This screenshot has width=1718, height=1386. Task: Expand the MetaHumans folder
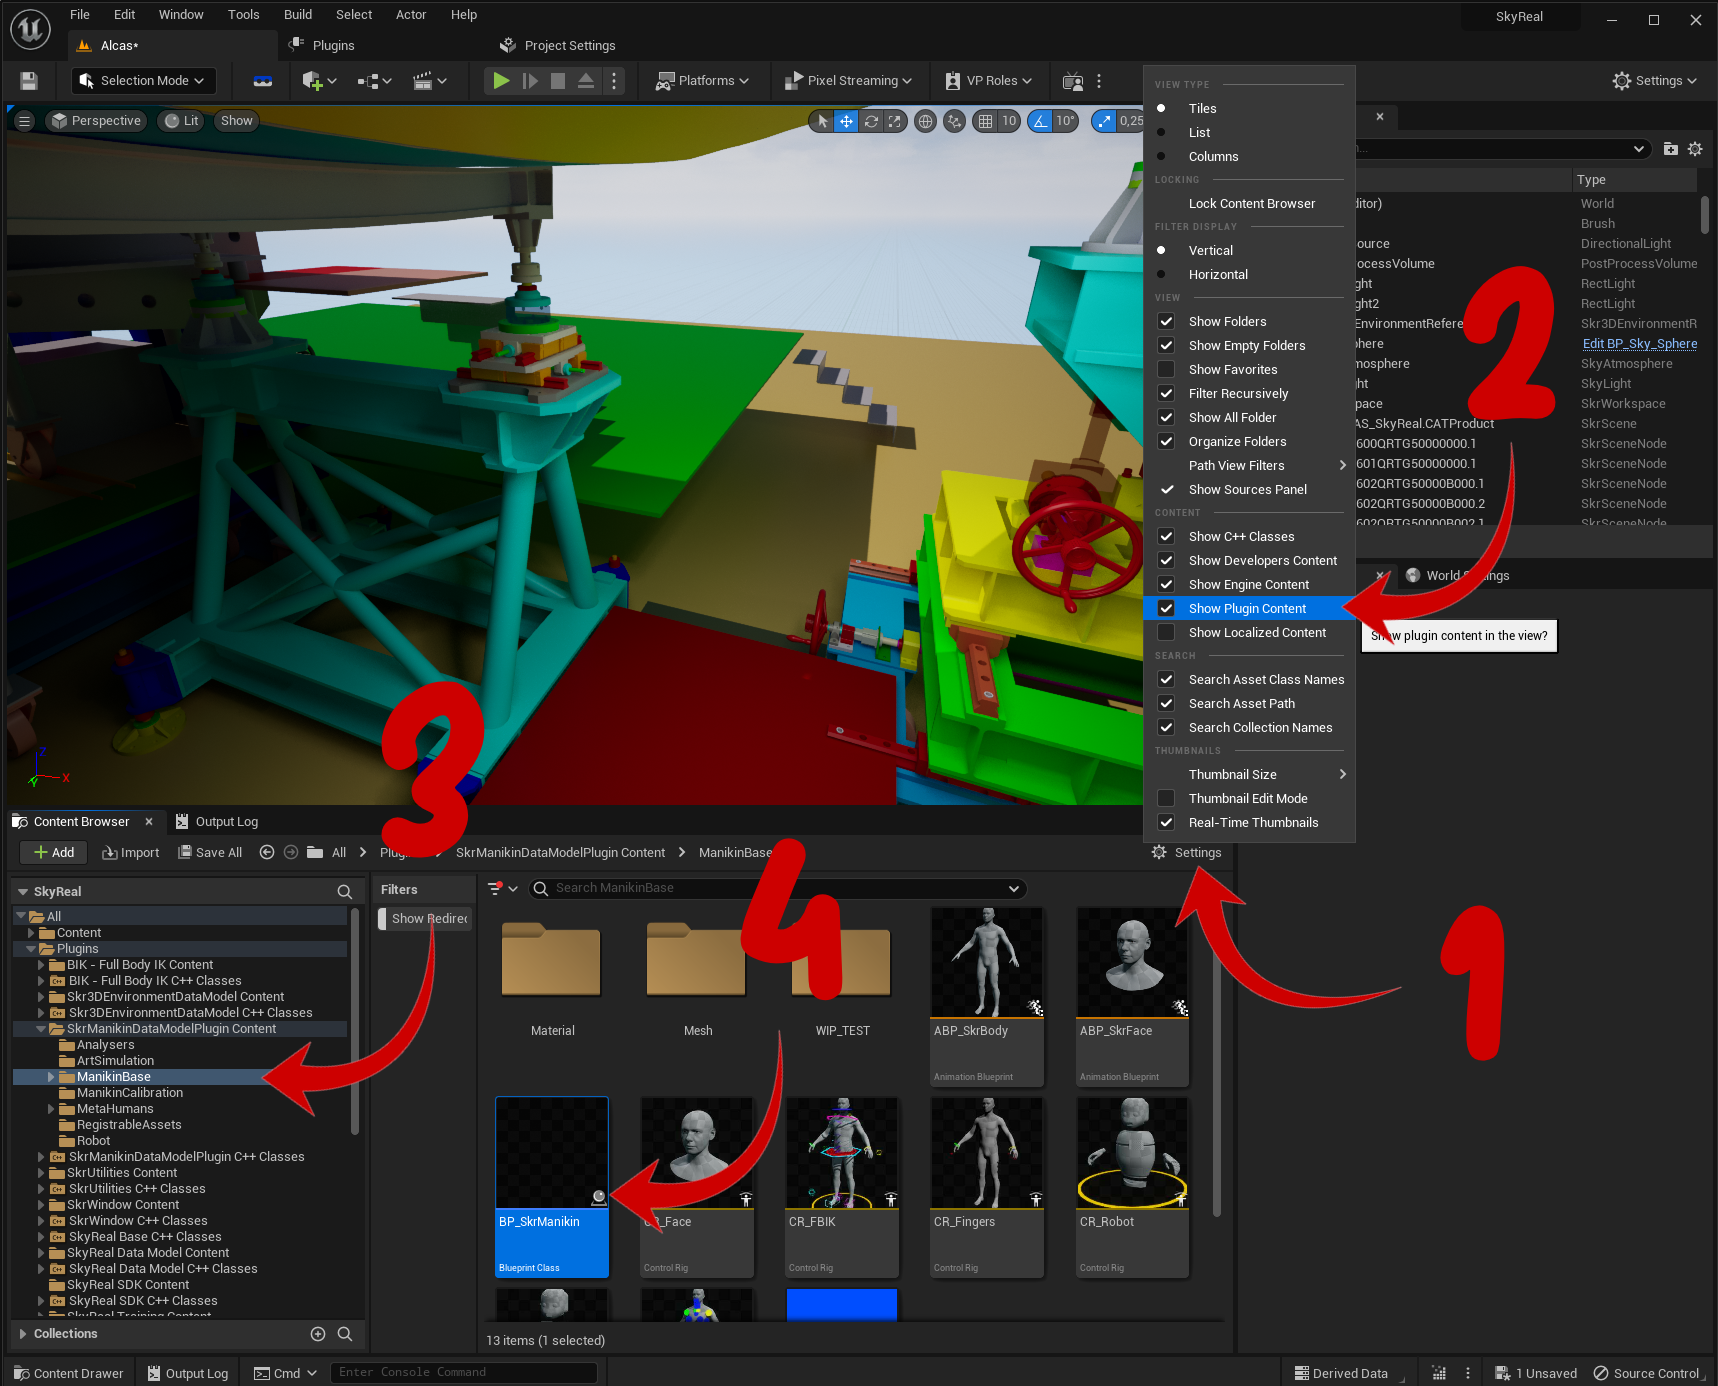[51, 1108]
